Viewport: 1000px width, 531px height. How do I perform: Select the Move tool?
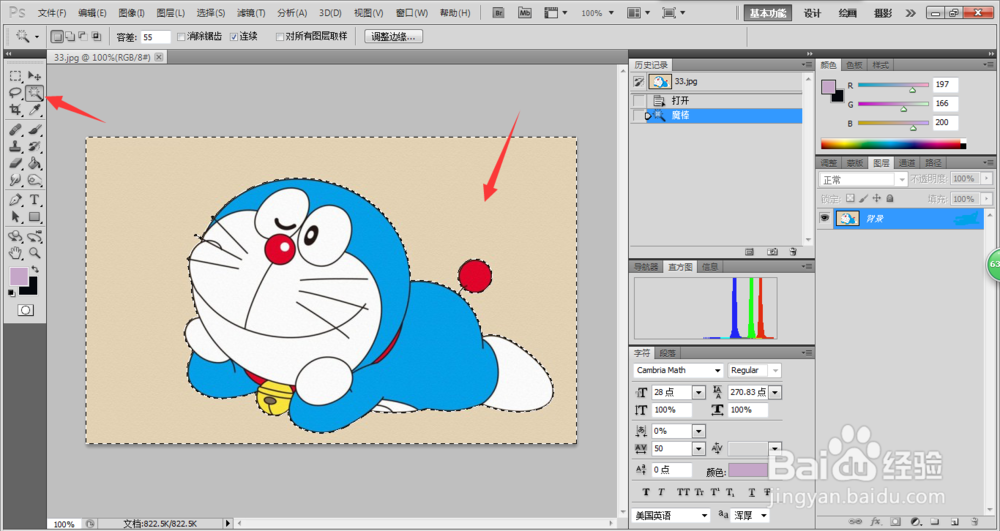click(x=34, y=76)
